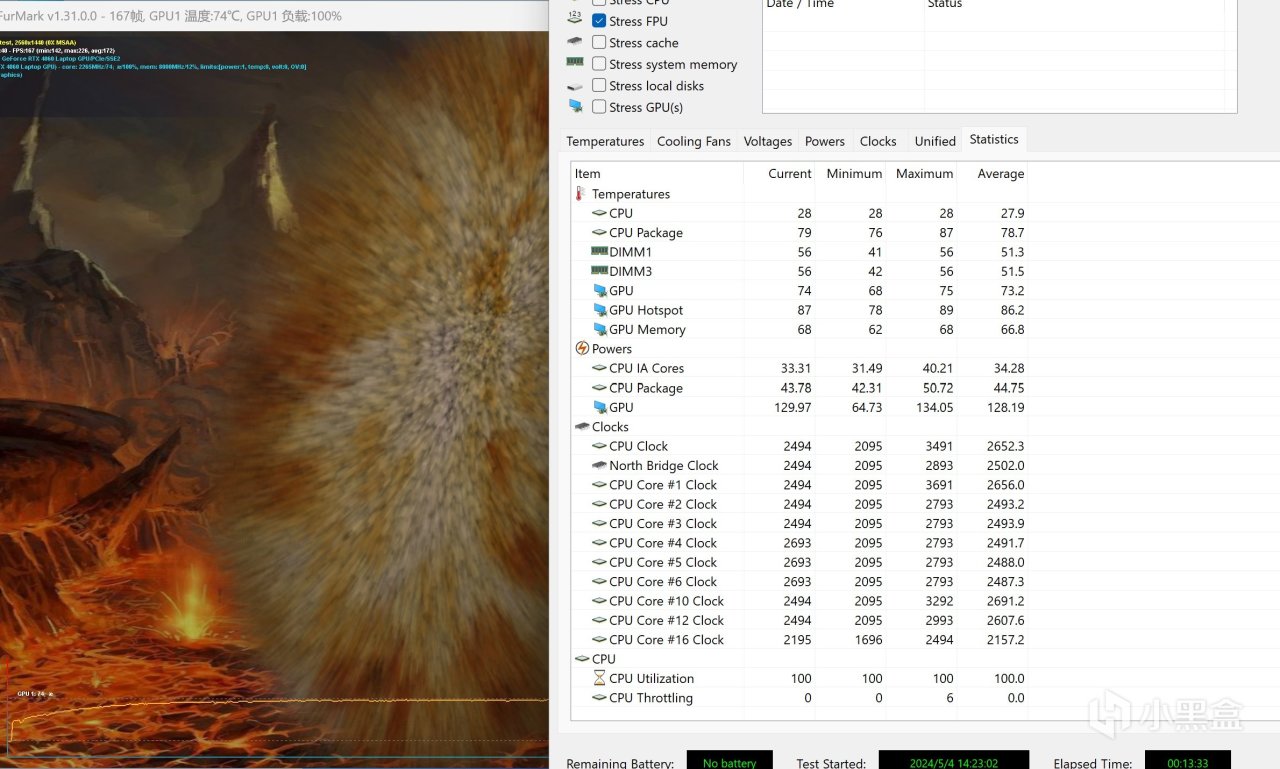1280x769 pixels.
Task: Click the 123 icon beside Stress FPU
Action: coord(575,18)
